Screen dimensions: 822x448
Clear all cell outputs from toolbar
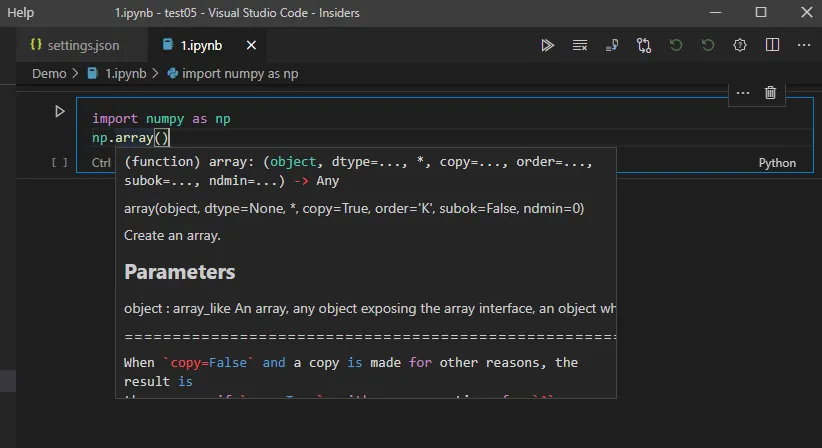[579, 45]
